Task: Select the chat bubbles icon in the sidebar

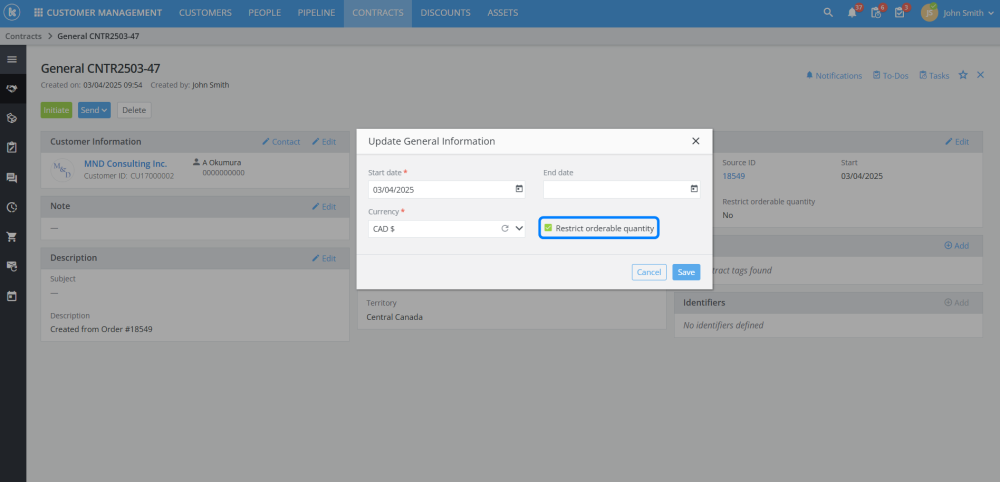Action: click(11, 178)
